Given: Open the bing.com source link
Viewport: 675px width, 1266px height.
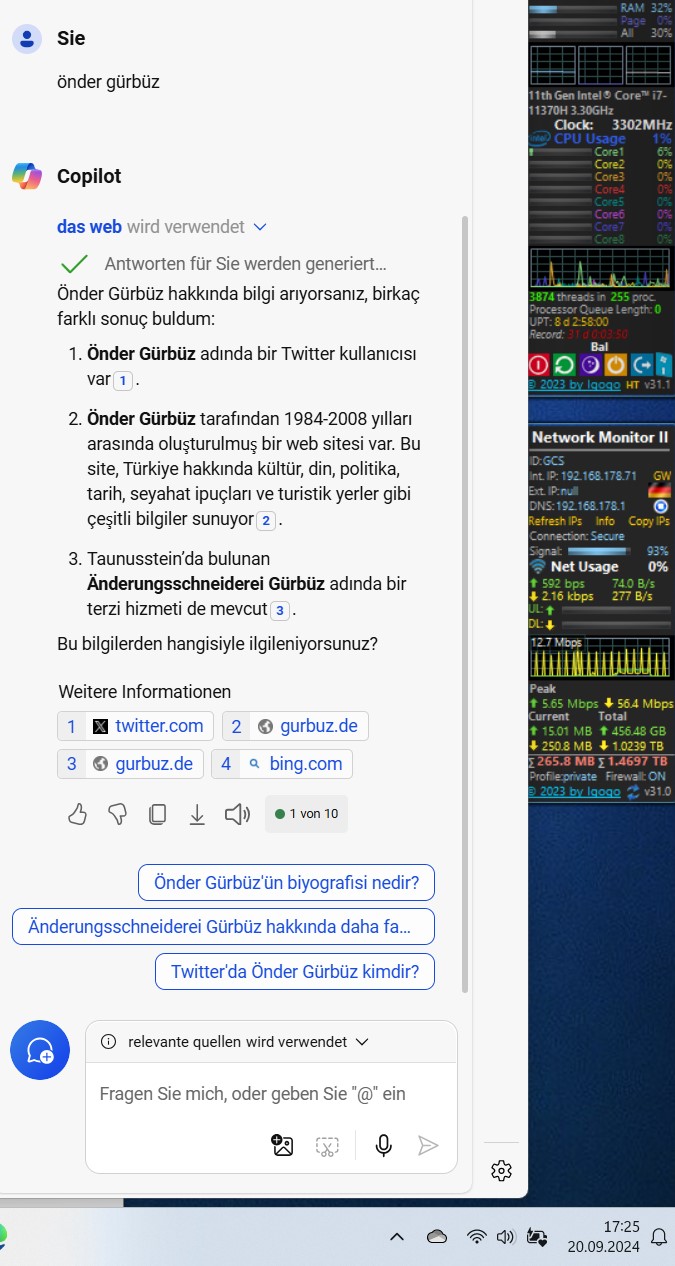Looking at the screenshot, I should pos(282,764).
